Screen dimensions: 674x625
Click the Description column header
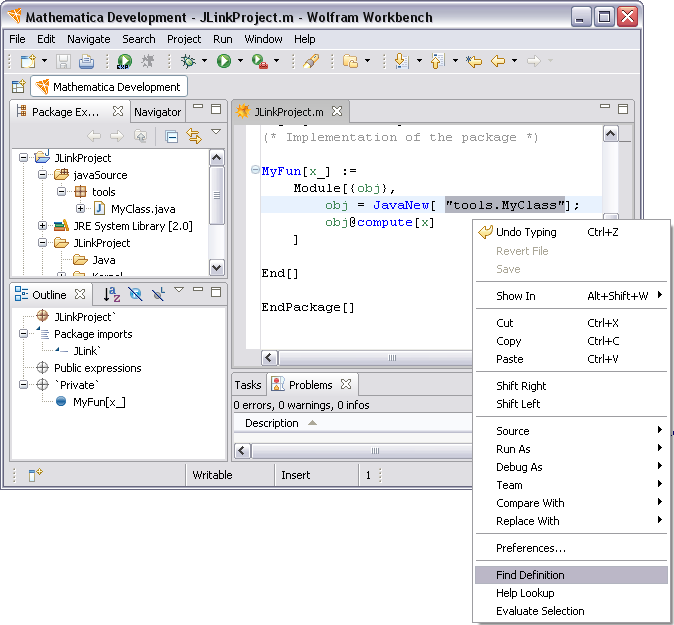272,423
